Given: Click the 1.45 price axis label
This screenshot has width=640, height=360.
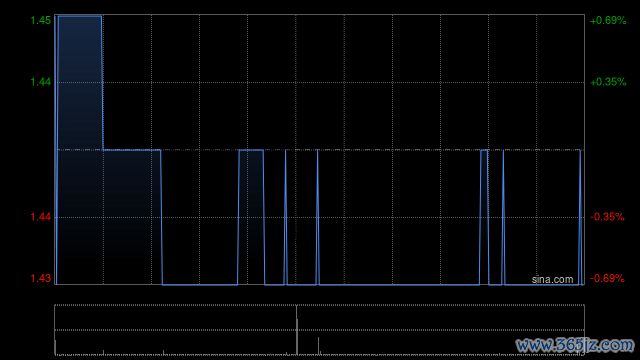Looking at the screenshot, I should 41,20.
